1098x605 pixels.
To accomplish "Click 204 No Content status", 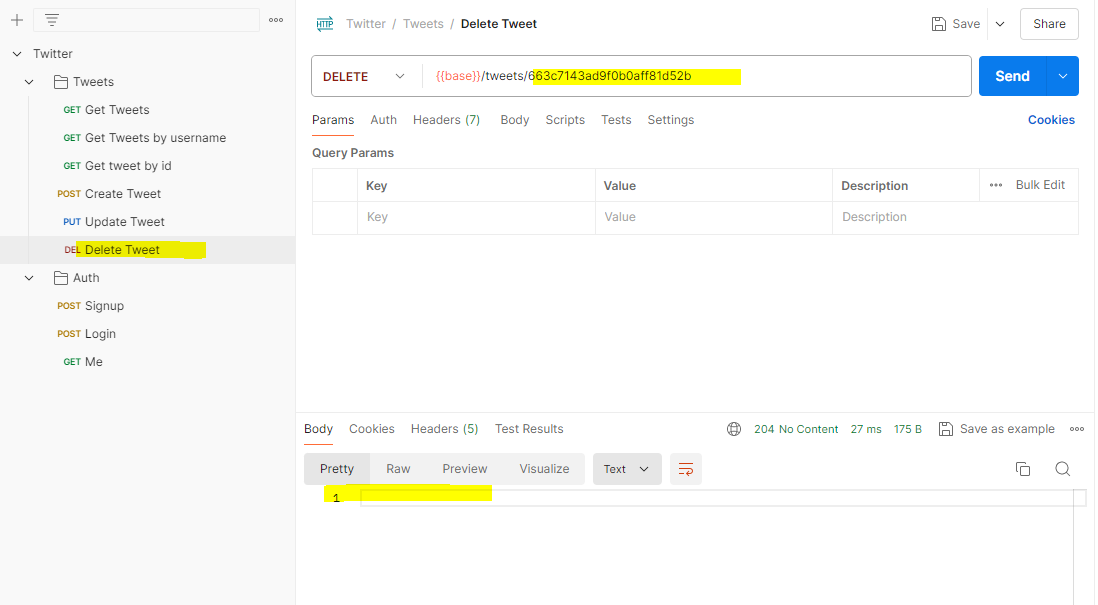I will click(795, 429).
